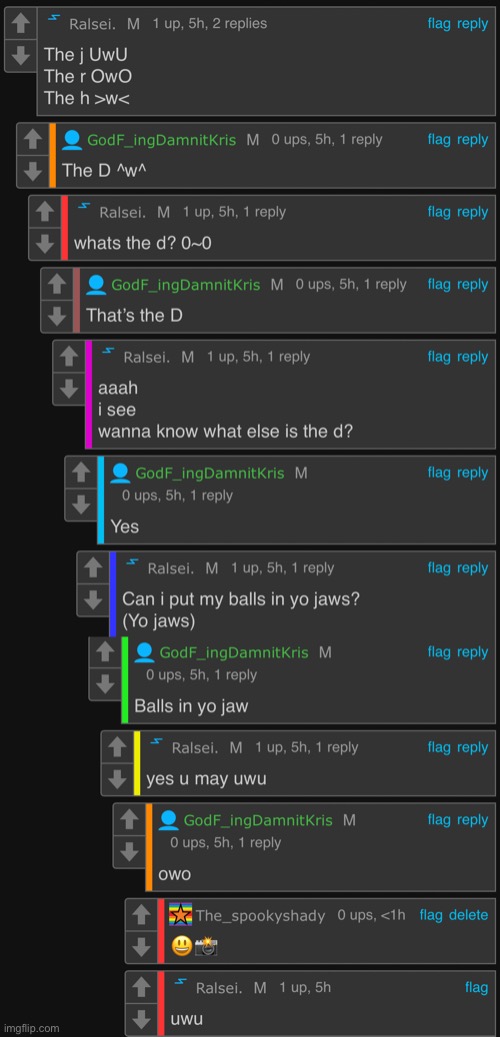This screenshot has width=500, height=1037.
Task: Upvote the "yes u may uwu" comment
Action: tap(117, 747)
